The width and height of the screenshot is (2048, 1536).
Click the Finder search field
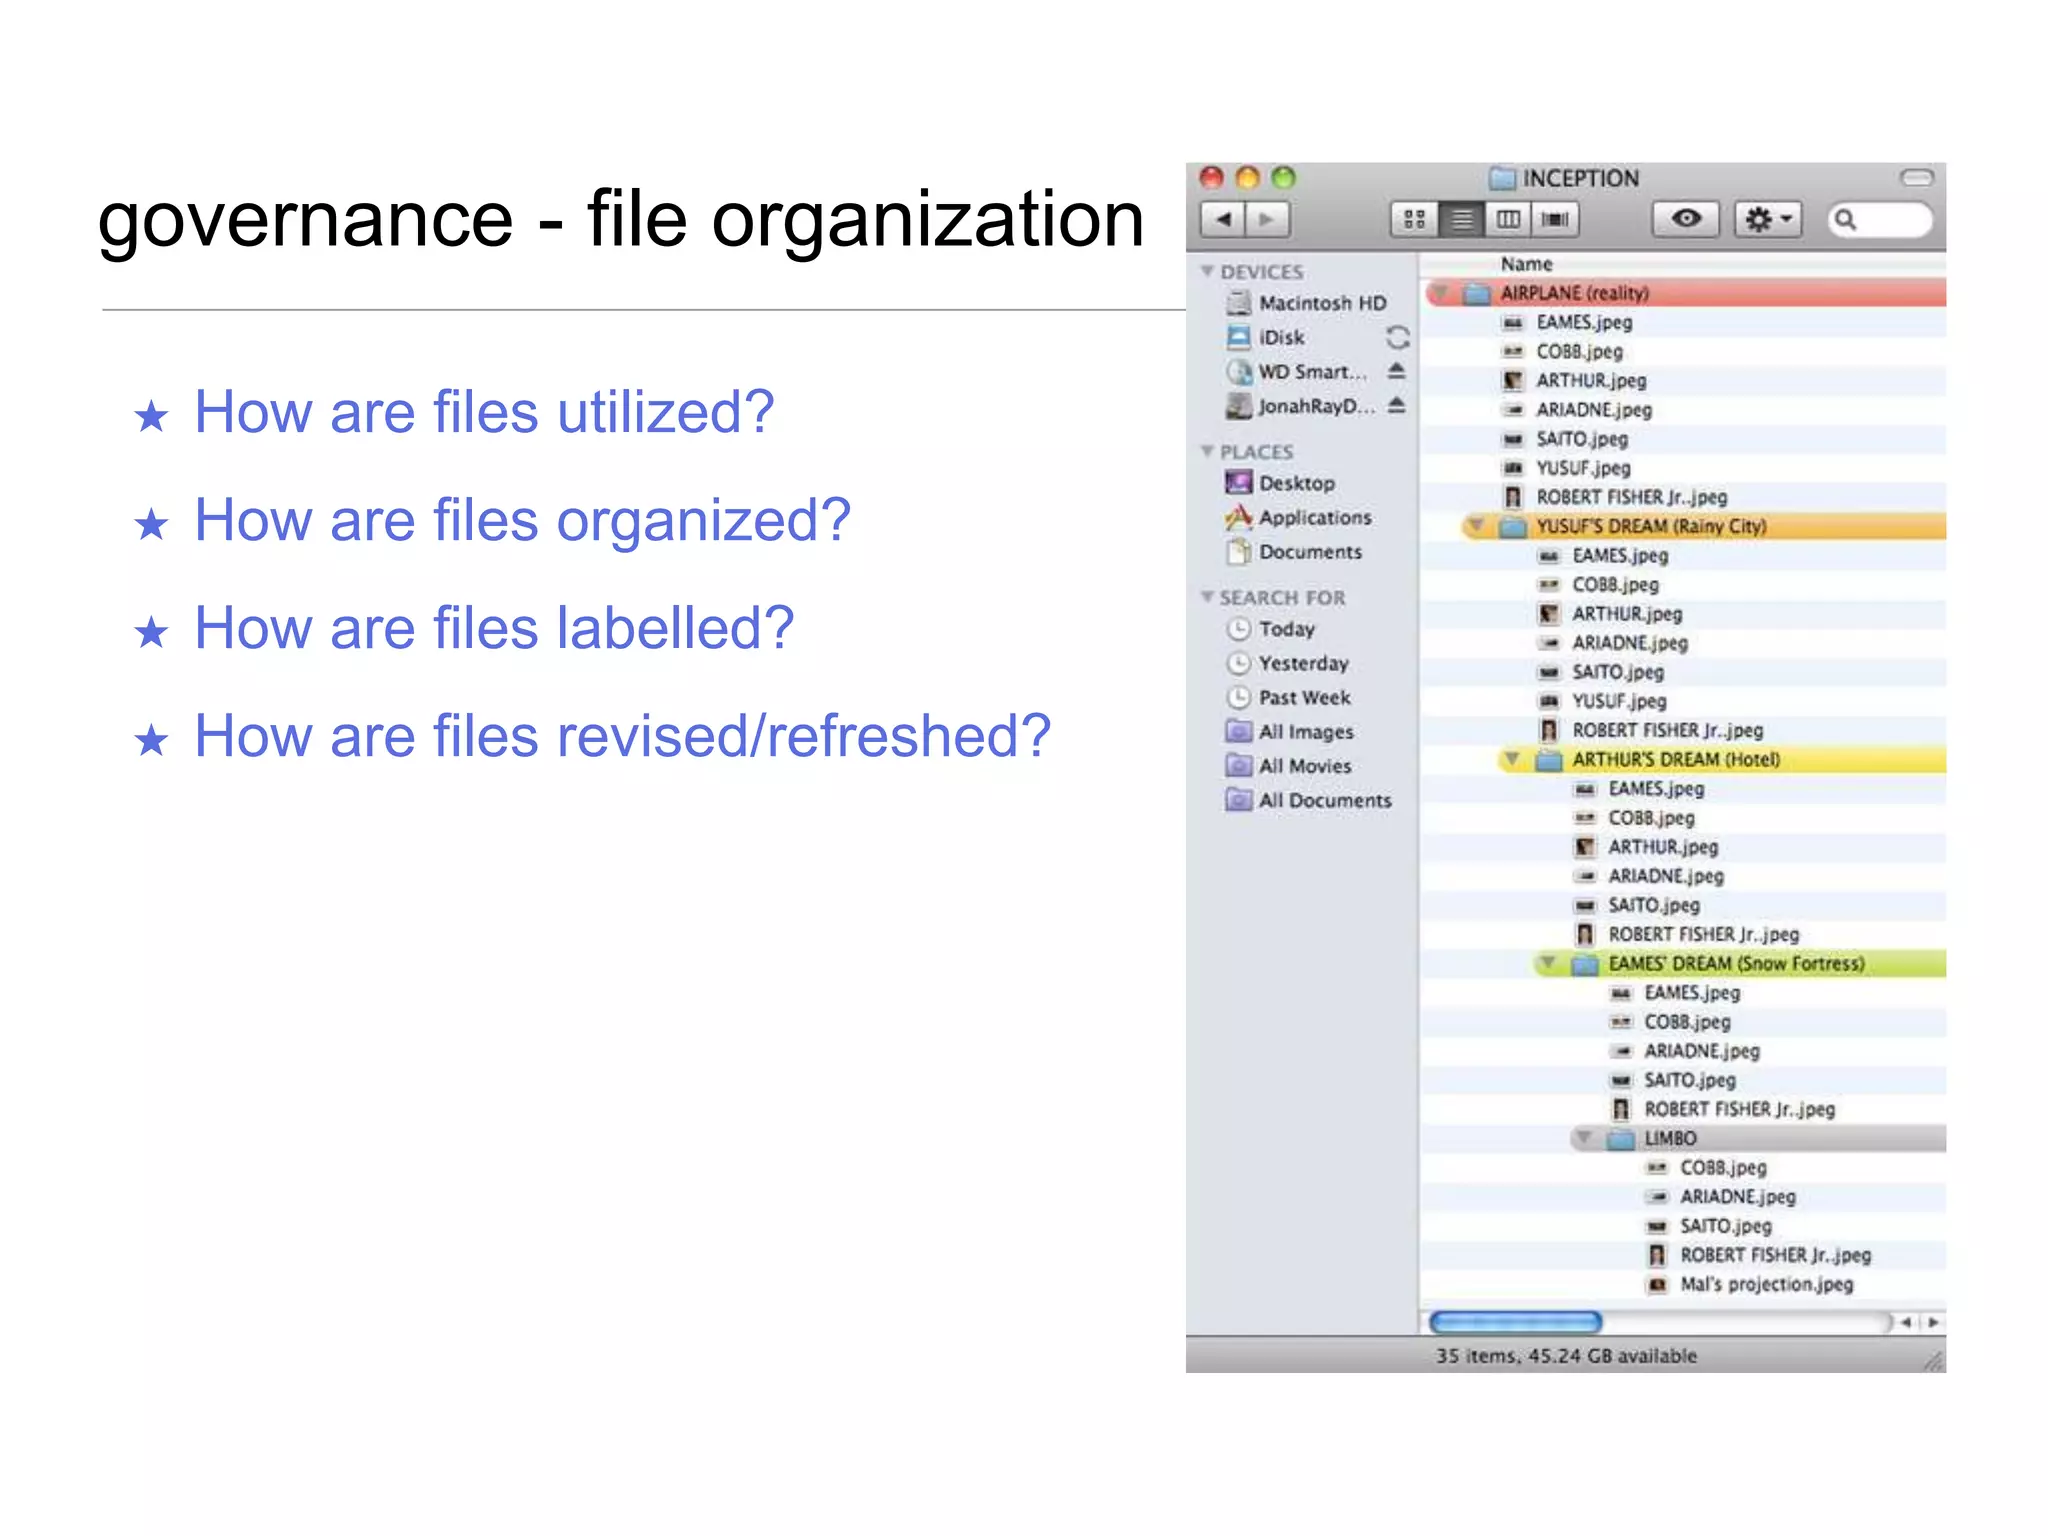click(x=1879, y=219)
